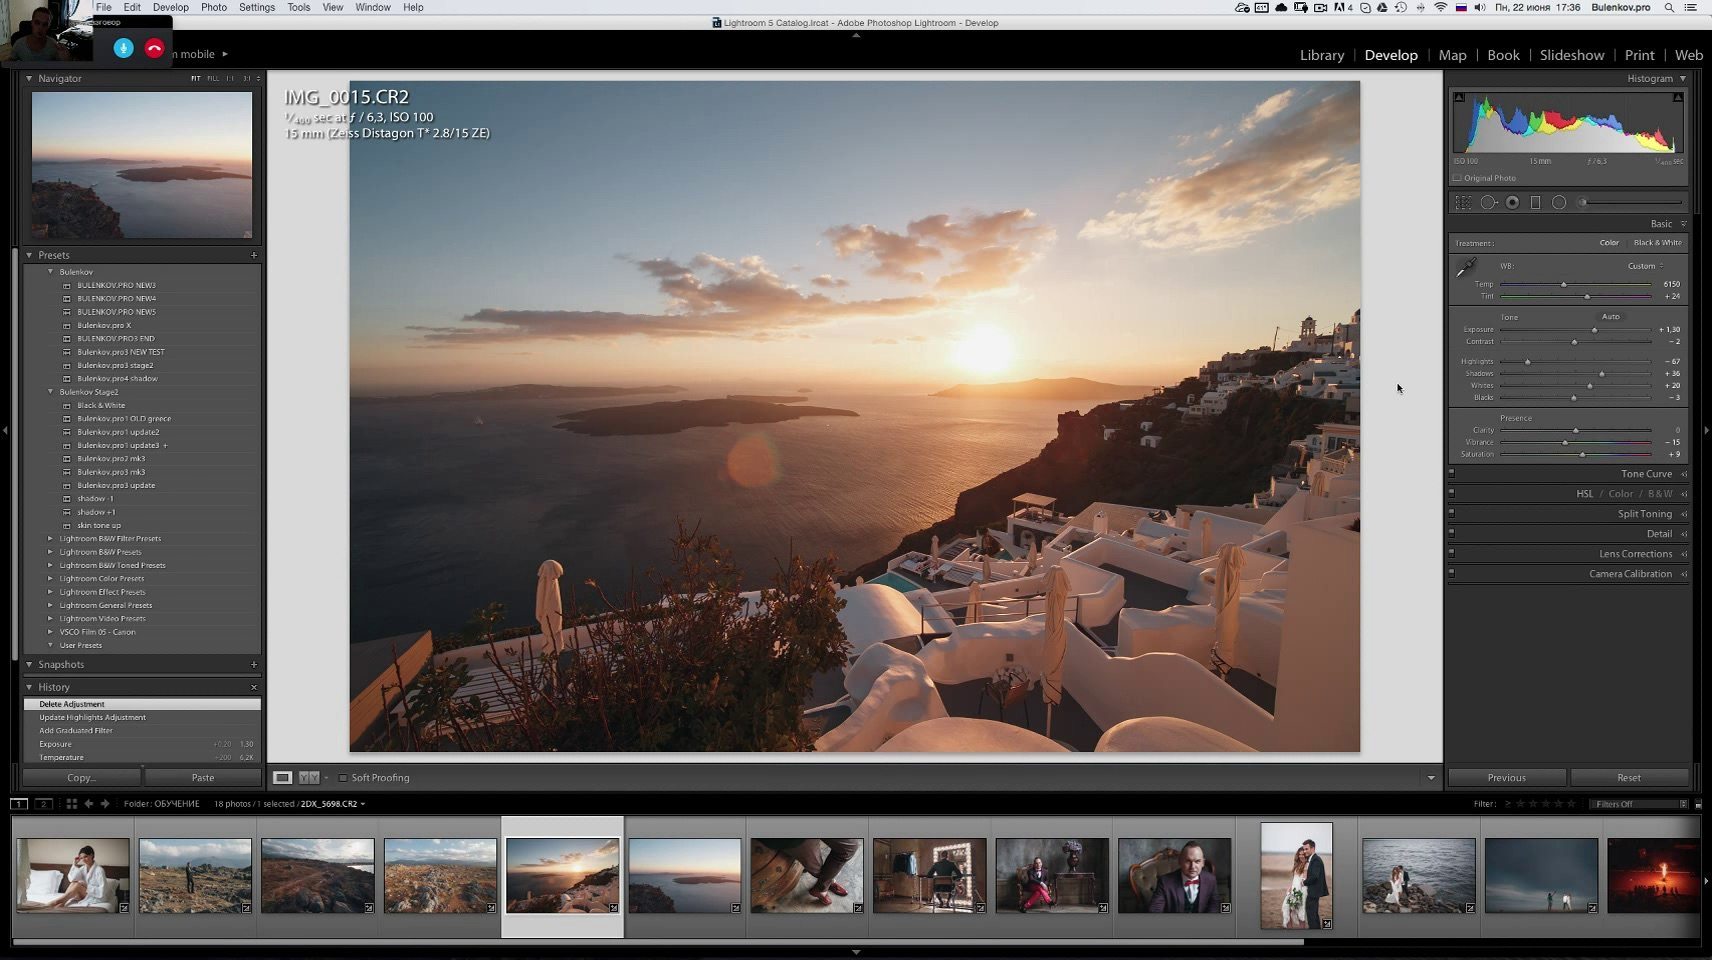Collapse the History panel

click(x=29, y=687)
